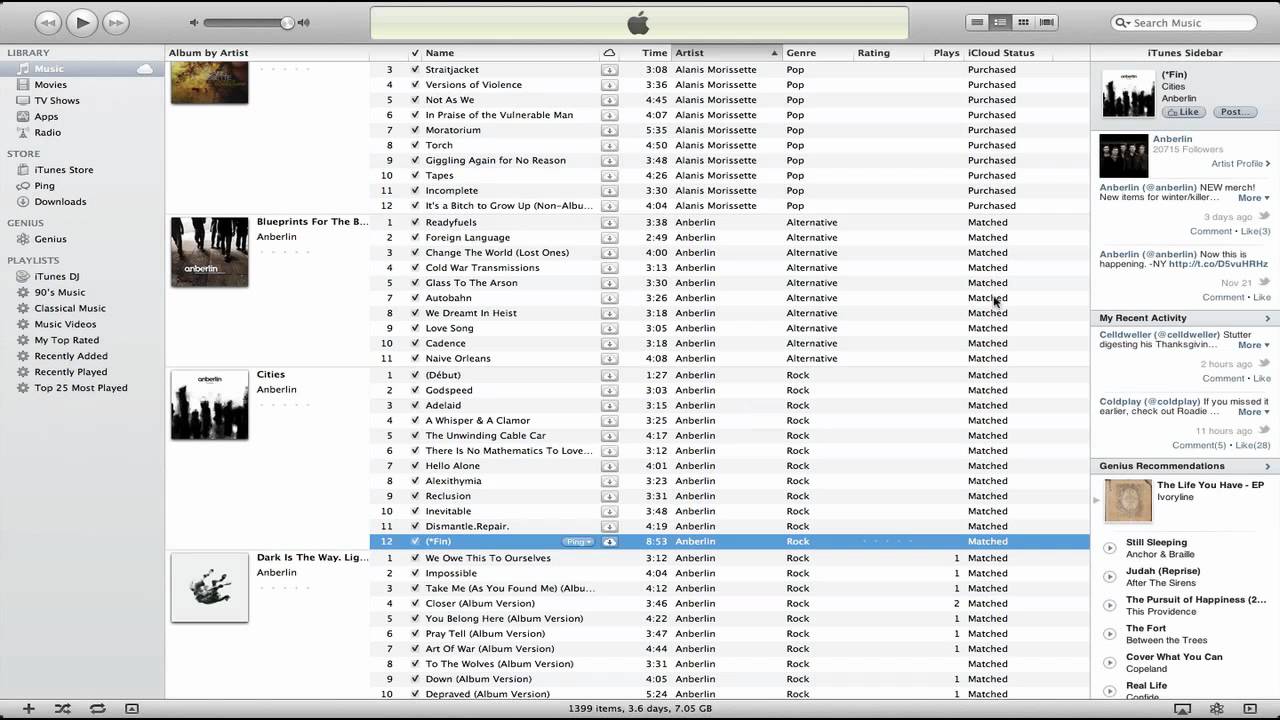1280x720 pixels.
Task: Open the Ping dropdown on (*Fin) row
Action: 579,542
